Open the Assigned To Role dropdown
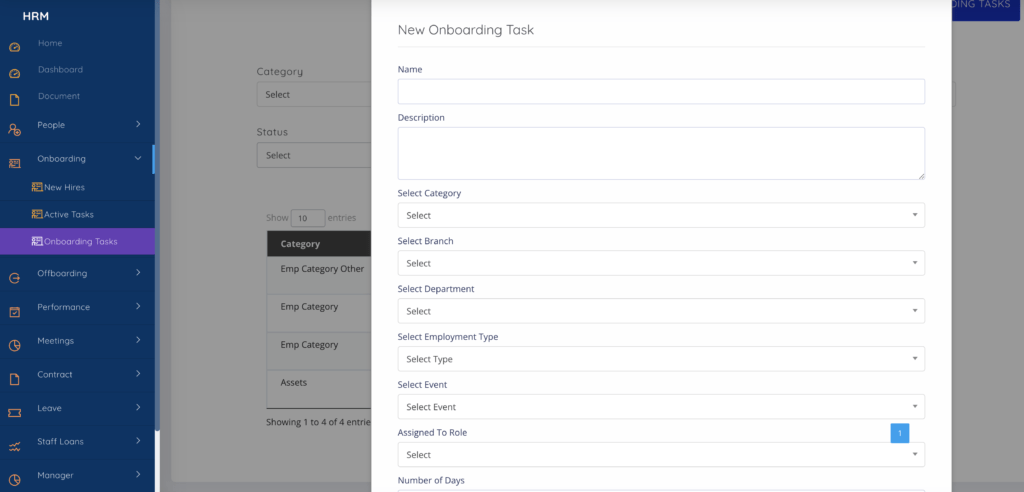This screenshot has width=1024, height=492. (x=661, y=455)
